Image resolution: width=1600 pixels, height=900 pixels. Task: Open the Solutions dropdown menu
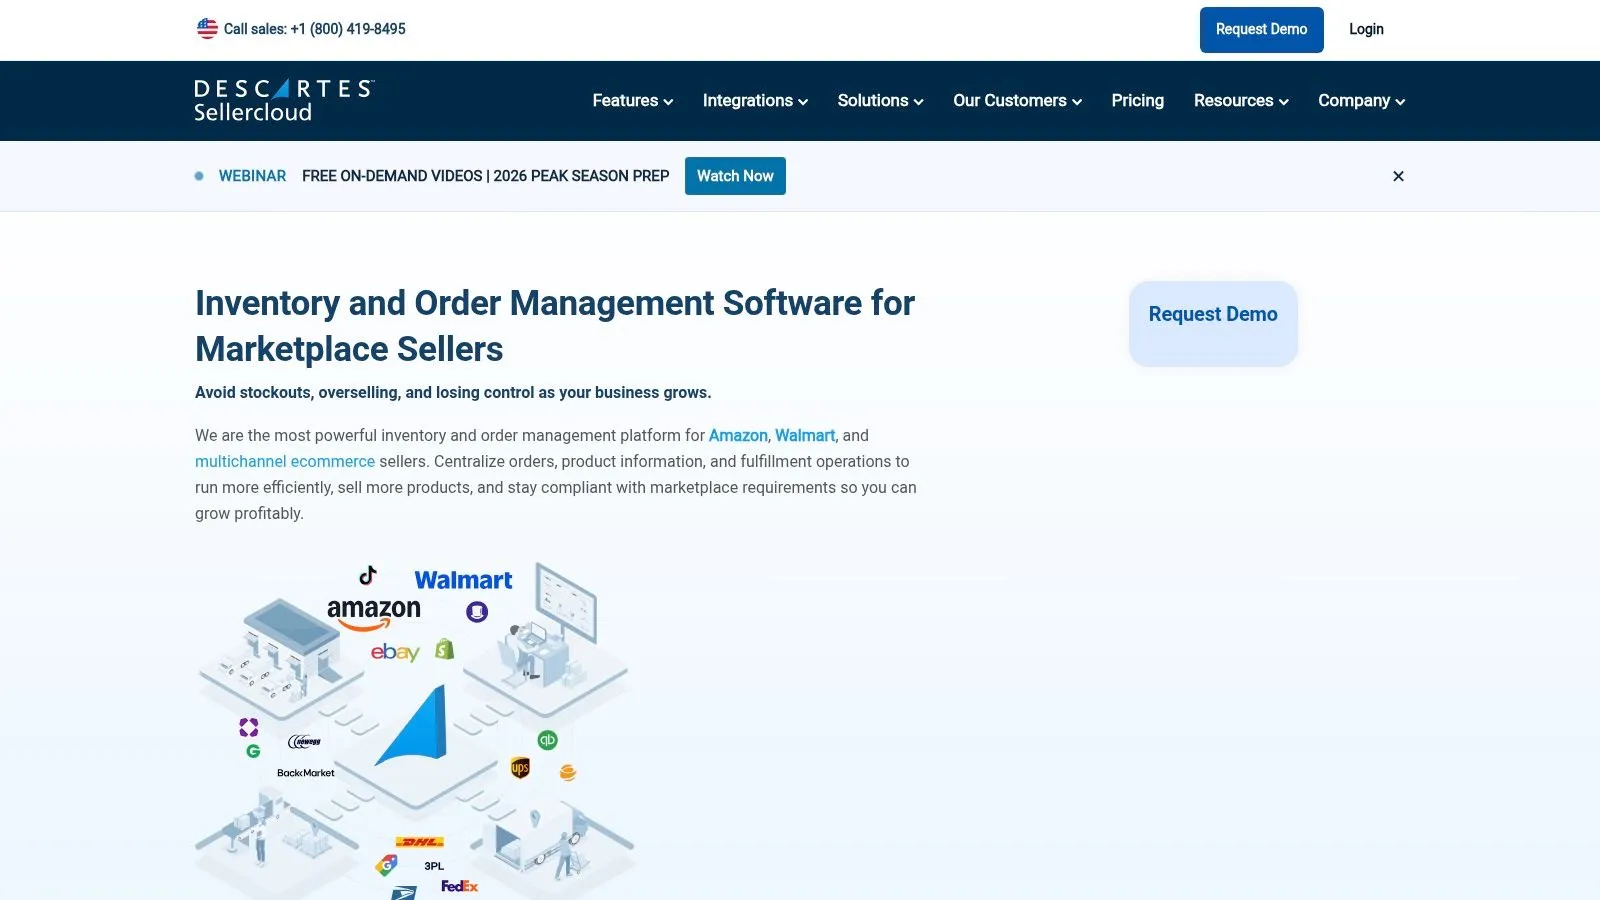(880, 101)
